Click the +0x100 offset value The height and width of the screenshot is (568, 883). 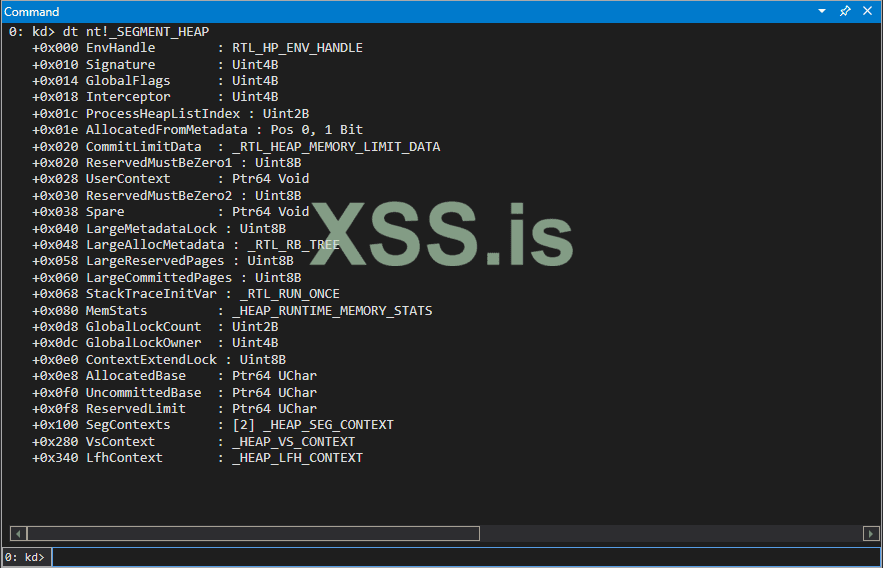(x=55, y=425)
